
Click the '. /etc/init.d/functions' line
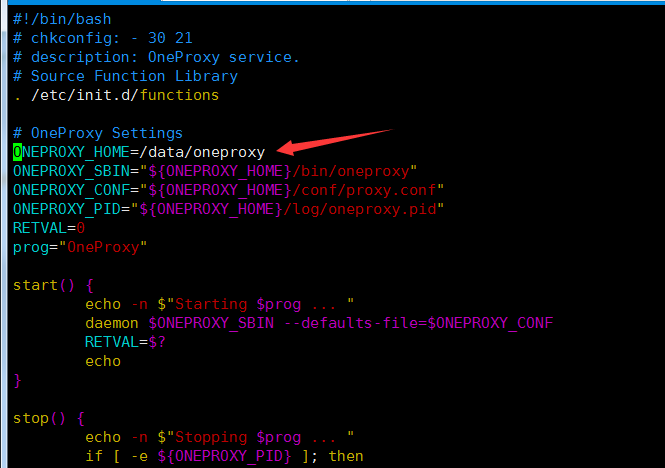click(x=116, y=95)
